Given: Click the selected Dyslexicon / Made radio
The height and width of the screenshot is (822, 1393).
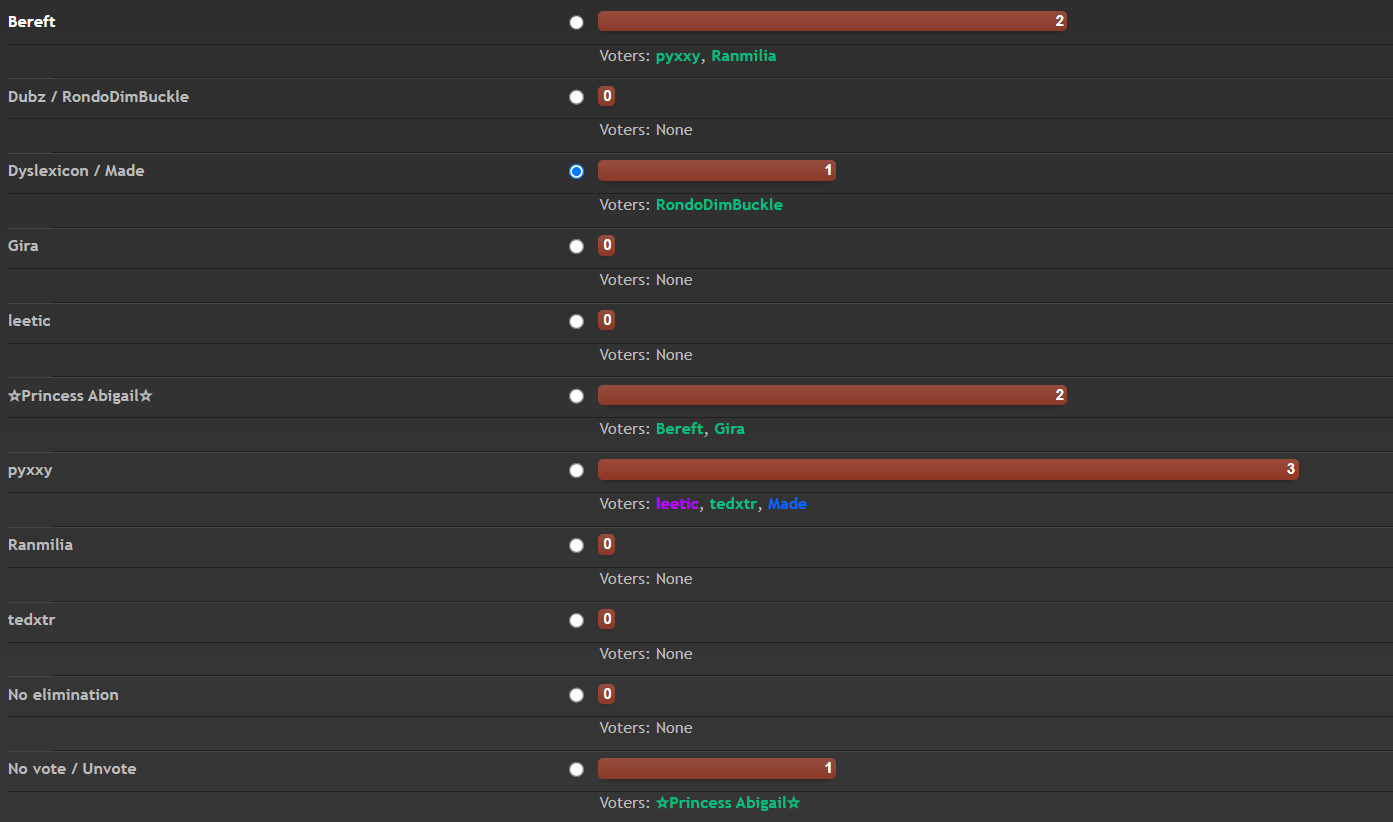Looking at the screenshot, I should point(576,171).
